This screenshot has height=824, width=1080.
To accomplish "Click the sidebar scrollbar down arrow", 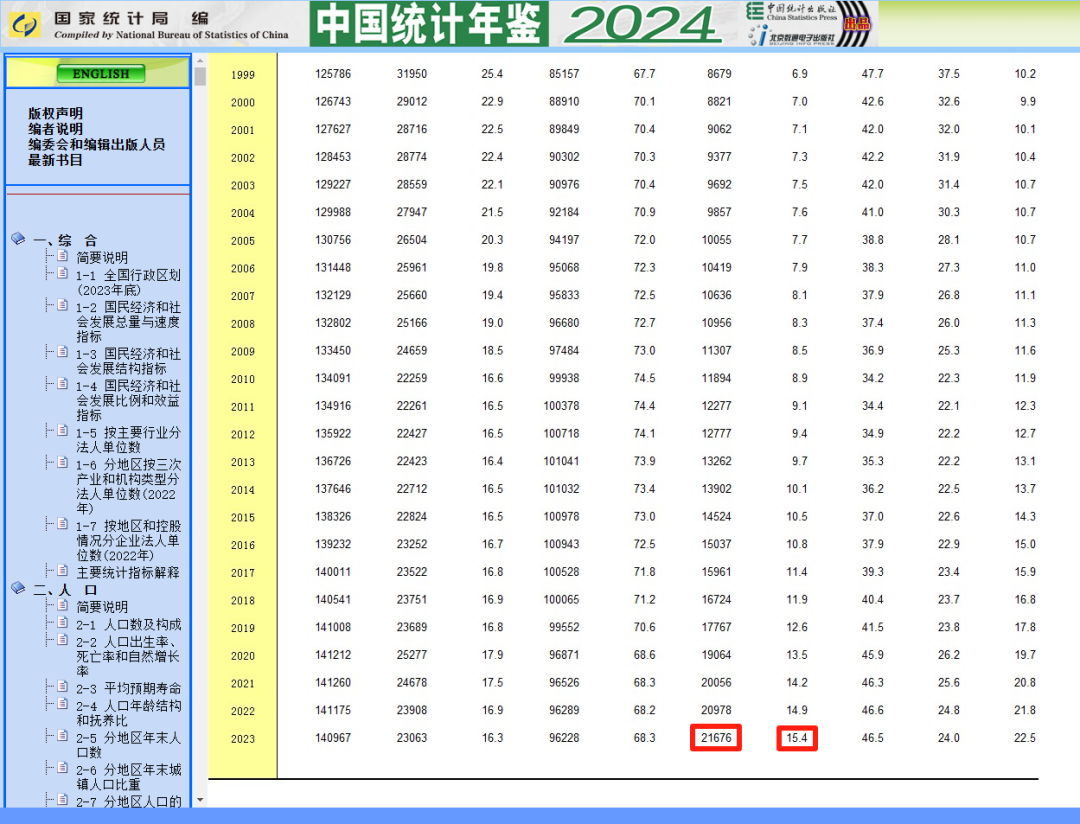I will tap(200, 800).
